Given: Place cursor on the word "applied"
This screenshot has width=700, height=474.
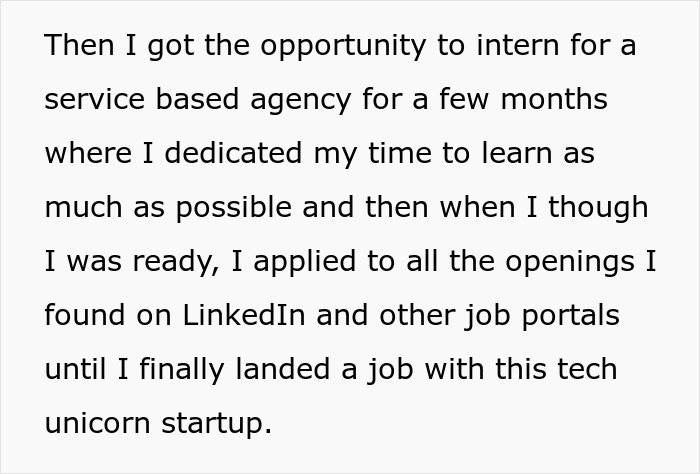Looking at the screenshot, I should click(x=304, y=262).
